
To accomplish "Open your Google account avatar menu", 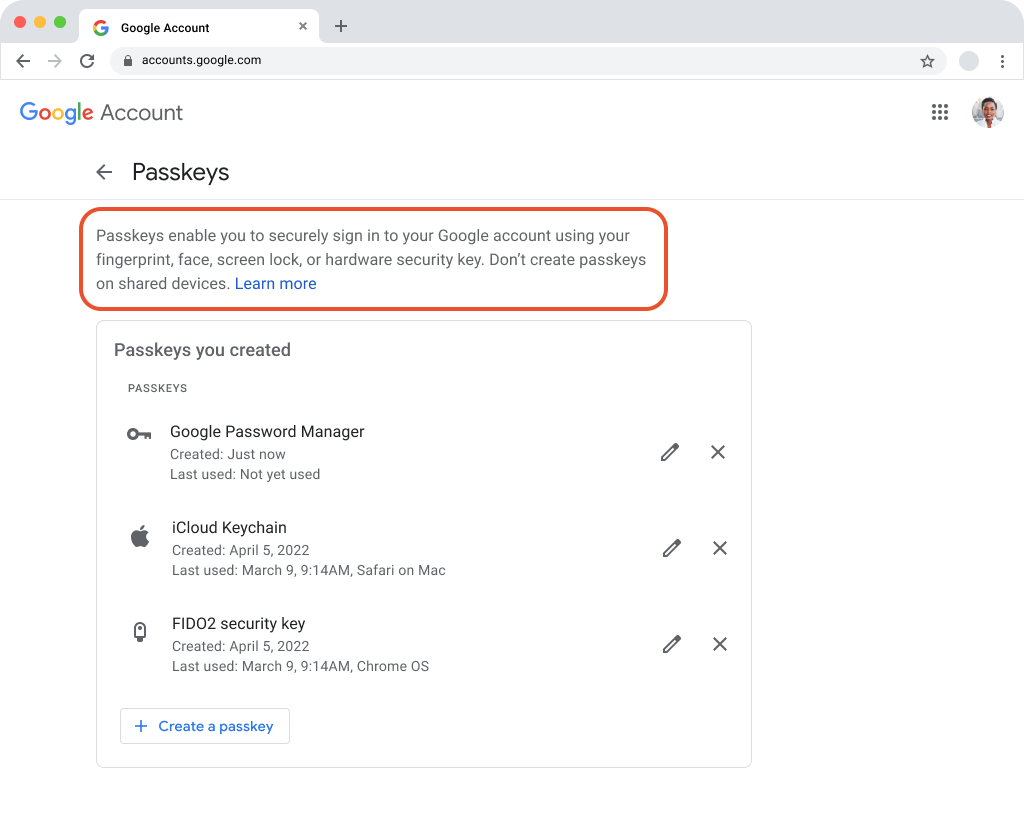I will coord(988,112).
